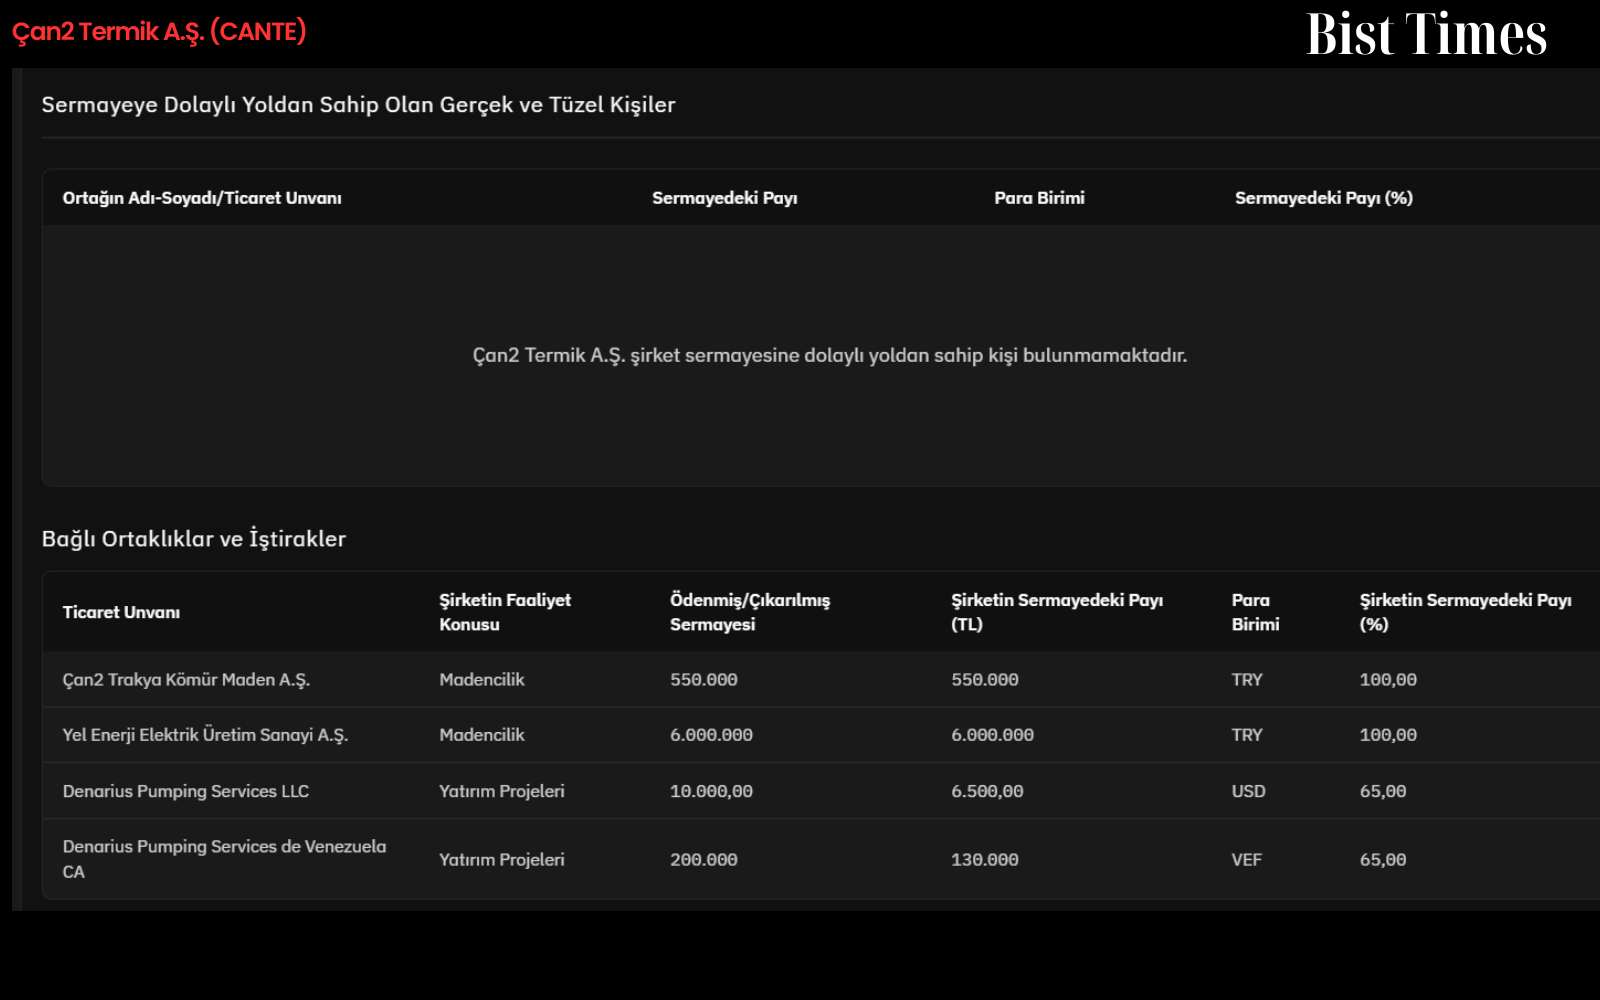Click TRY currency in Çan2 Trakya row
1600x1000 pixels.
(x=1247, y=680)
